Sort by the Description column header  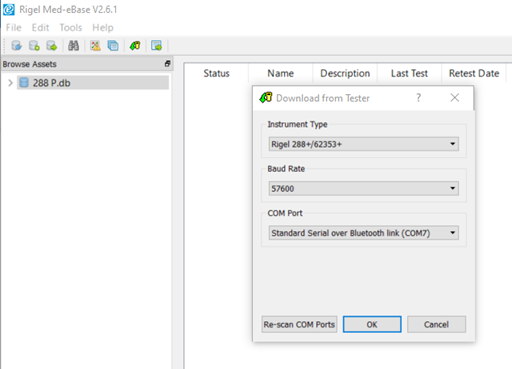345,73
